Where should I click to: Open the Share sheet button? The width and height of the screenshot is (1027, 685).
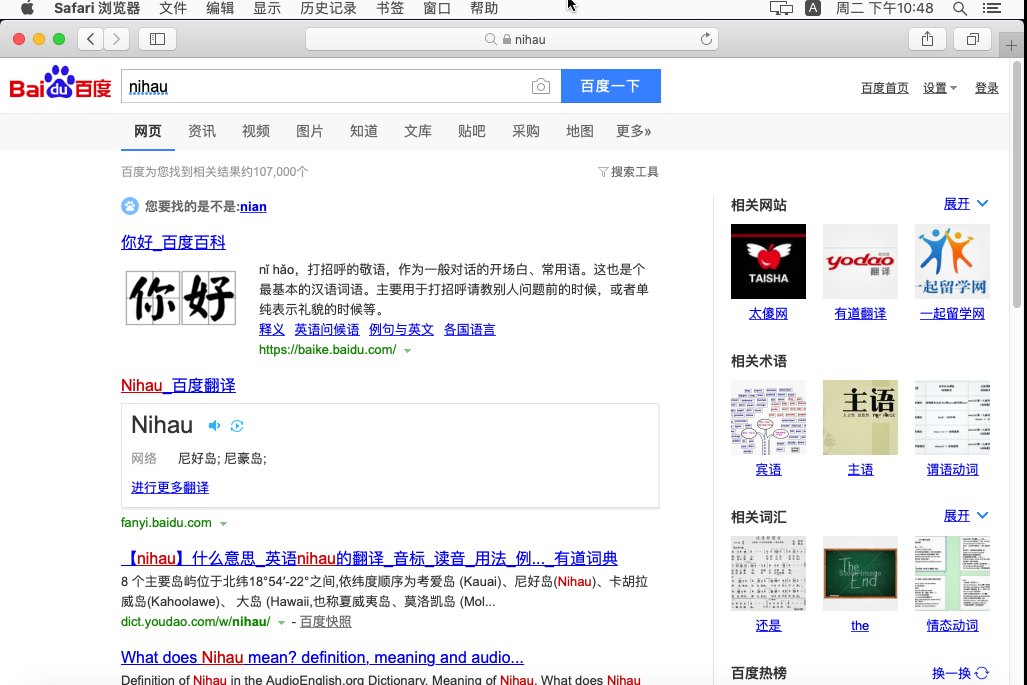927,39
